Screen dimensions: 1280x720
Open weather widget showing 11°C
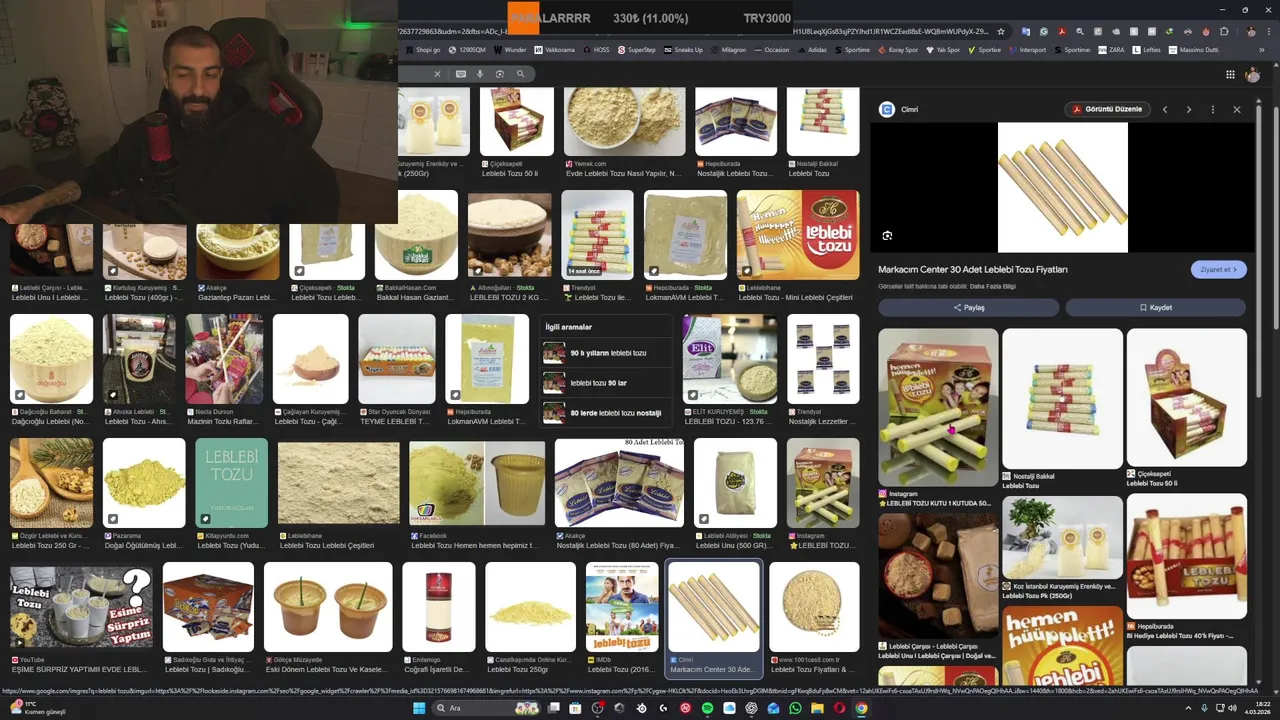pos(38,708)
